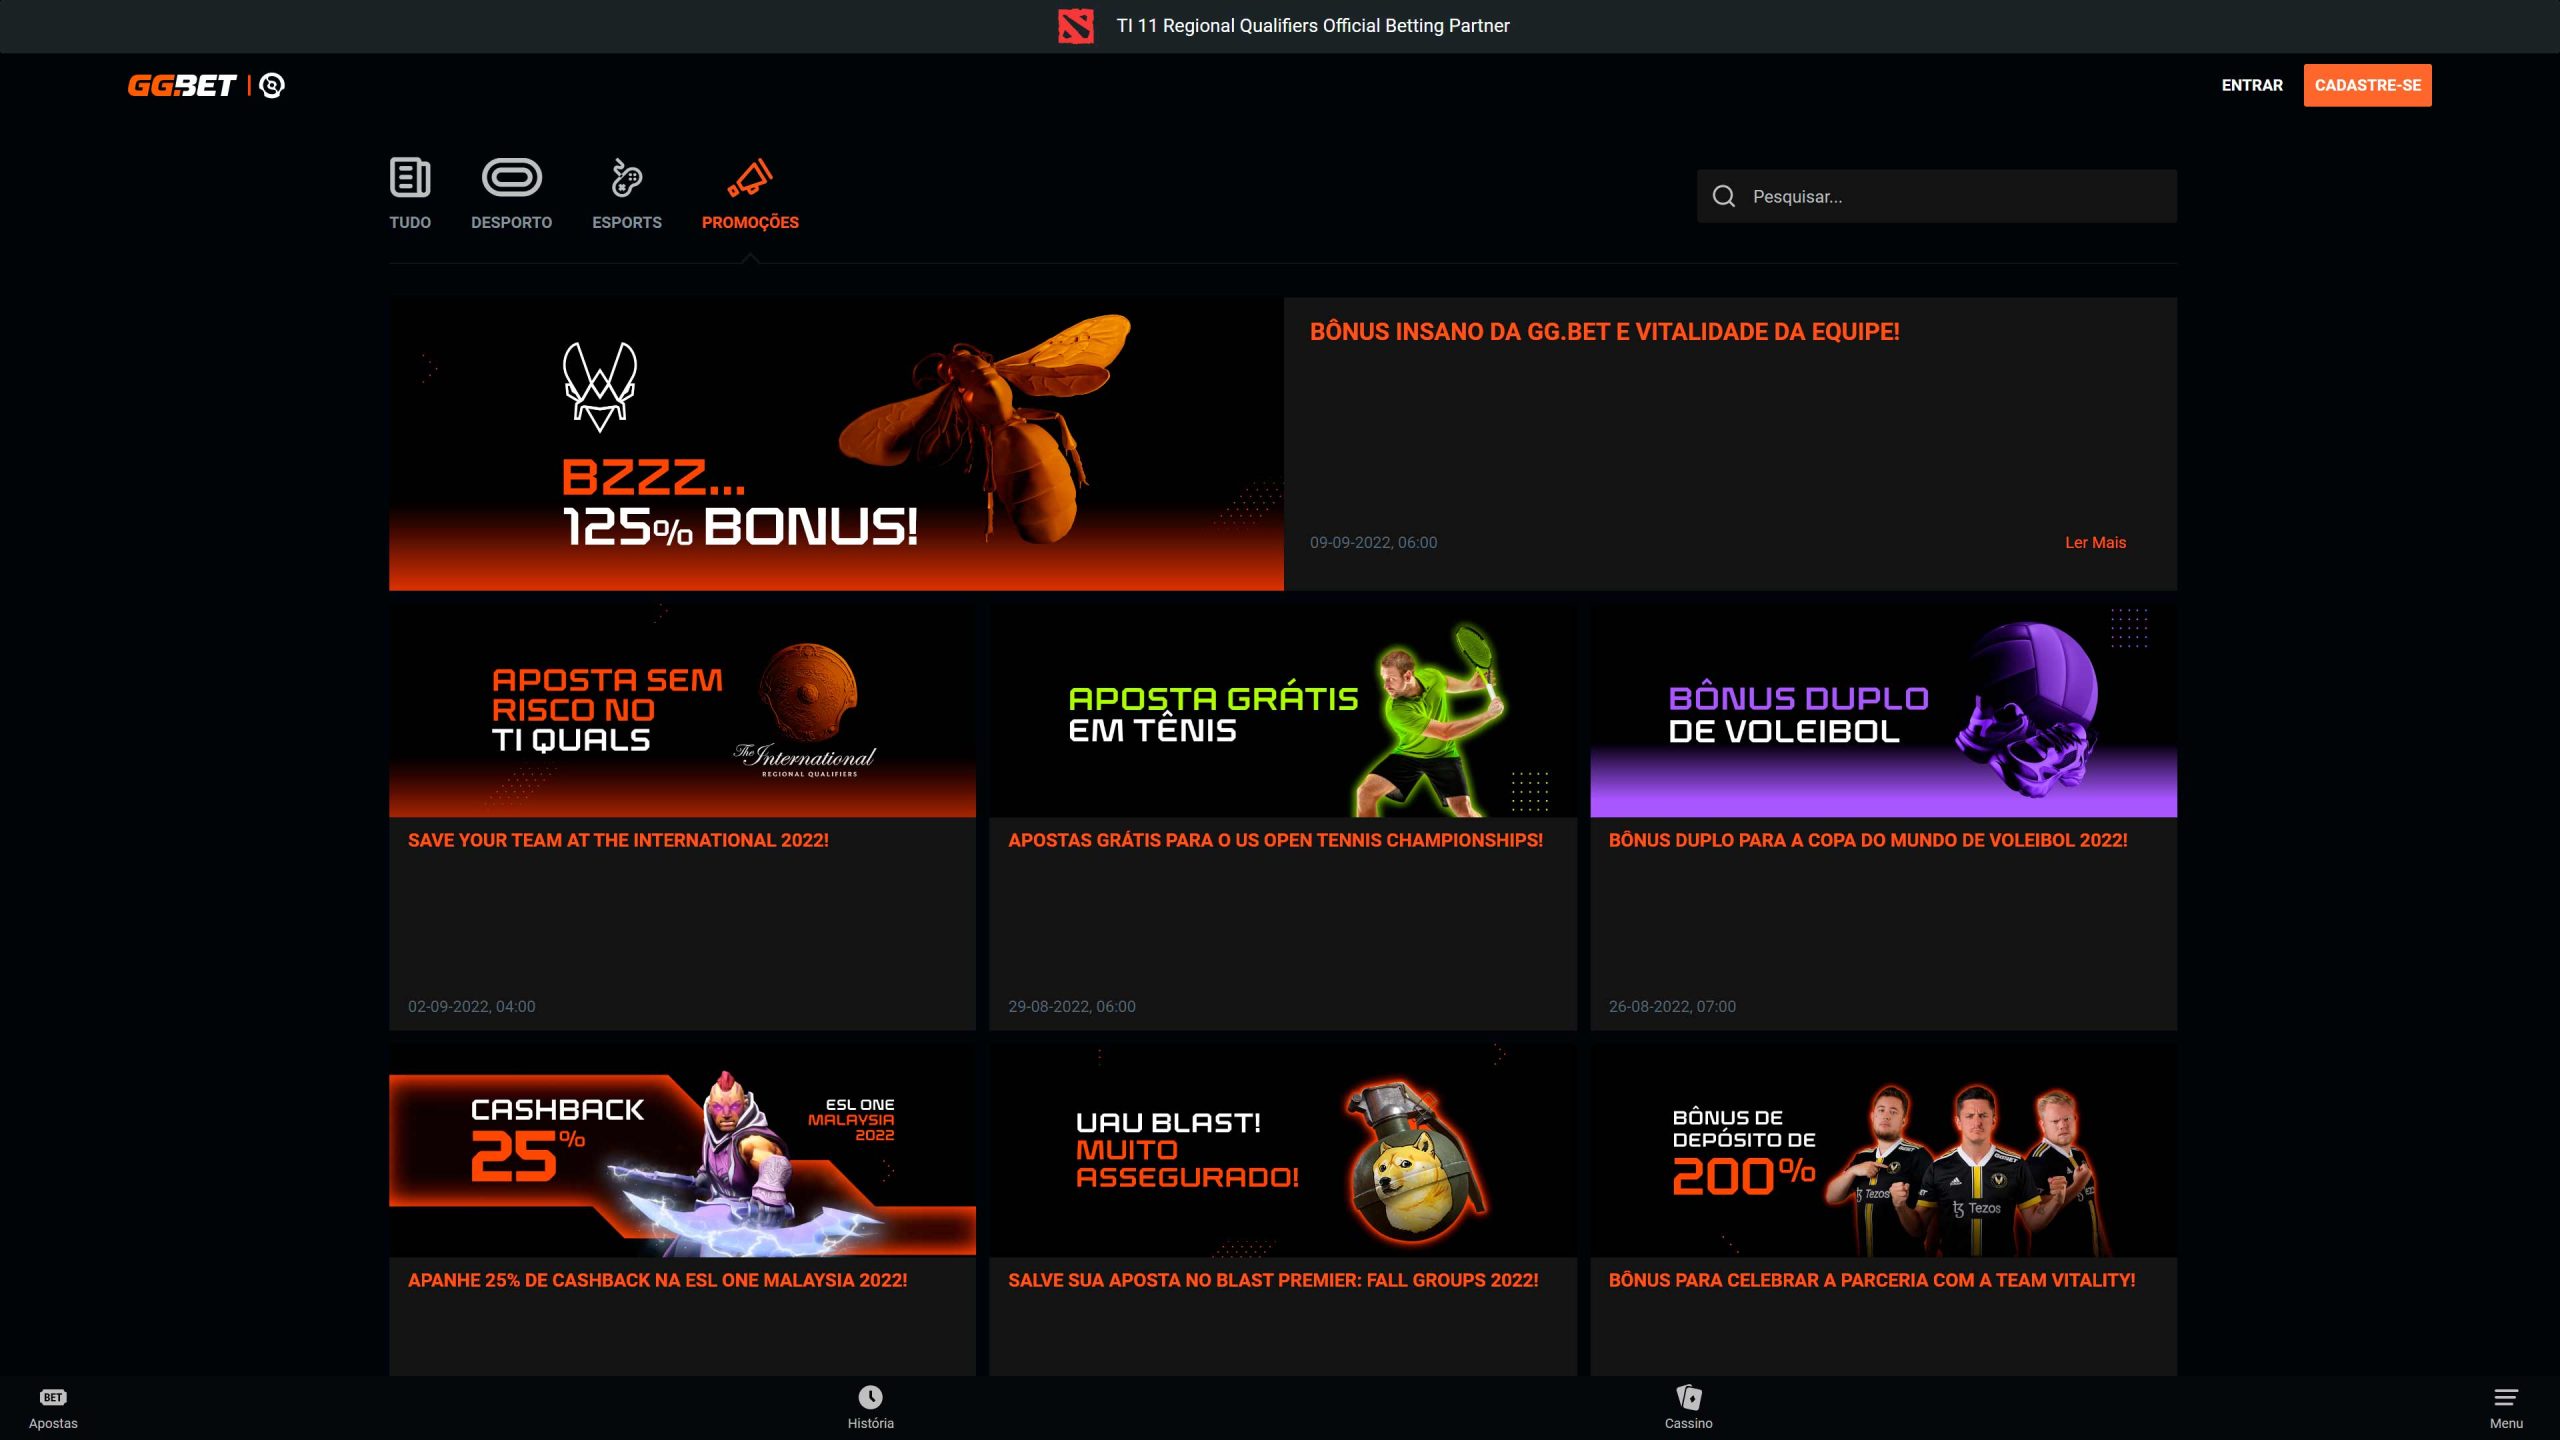Switch to the ESPORTS tab label
Viewport: 2560px width, 1440px height.
point(626,223)
